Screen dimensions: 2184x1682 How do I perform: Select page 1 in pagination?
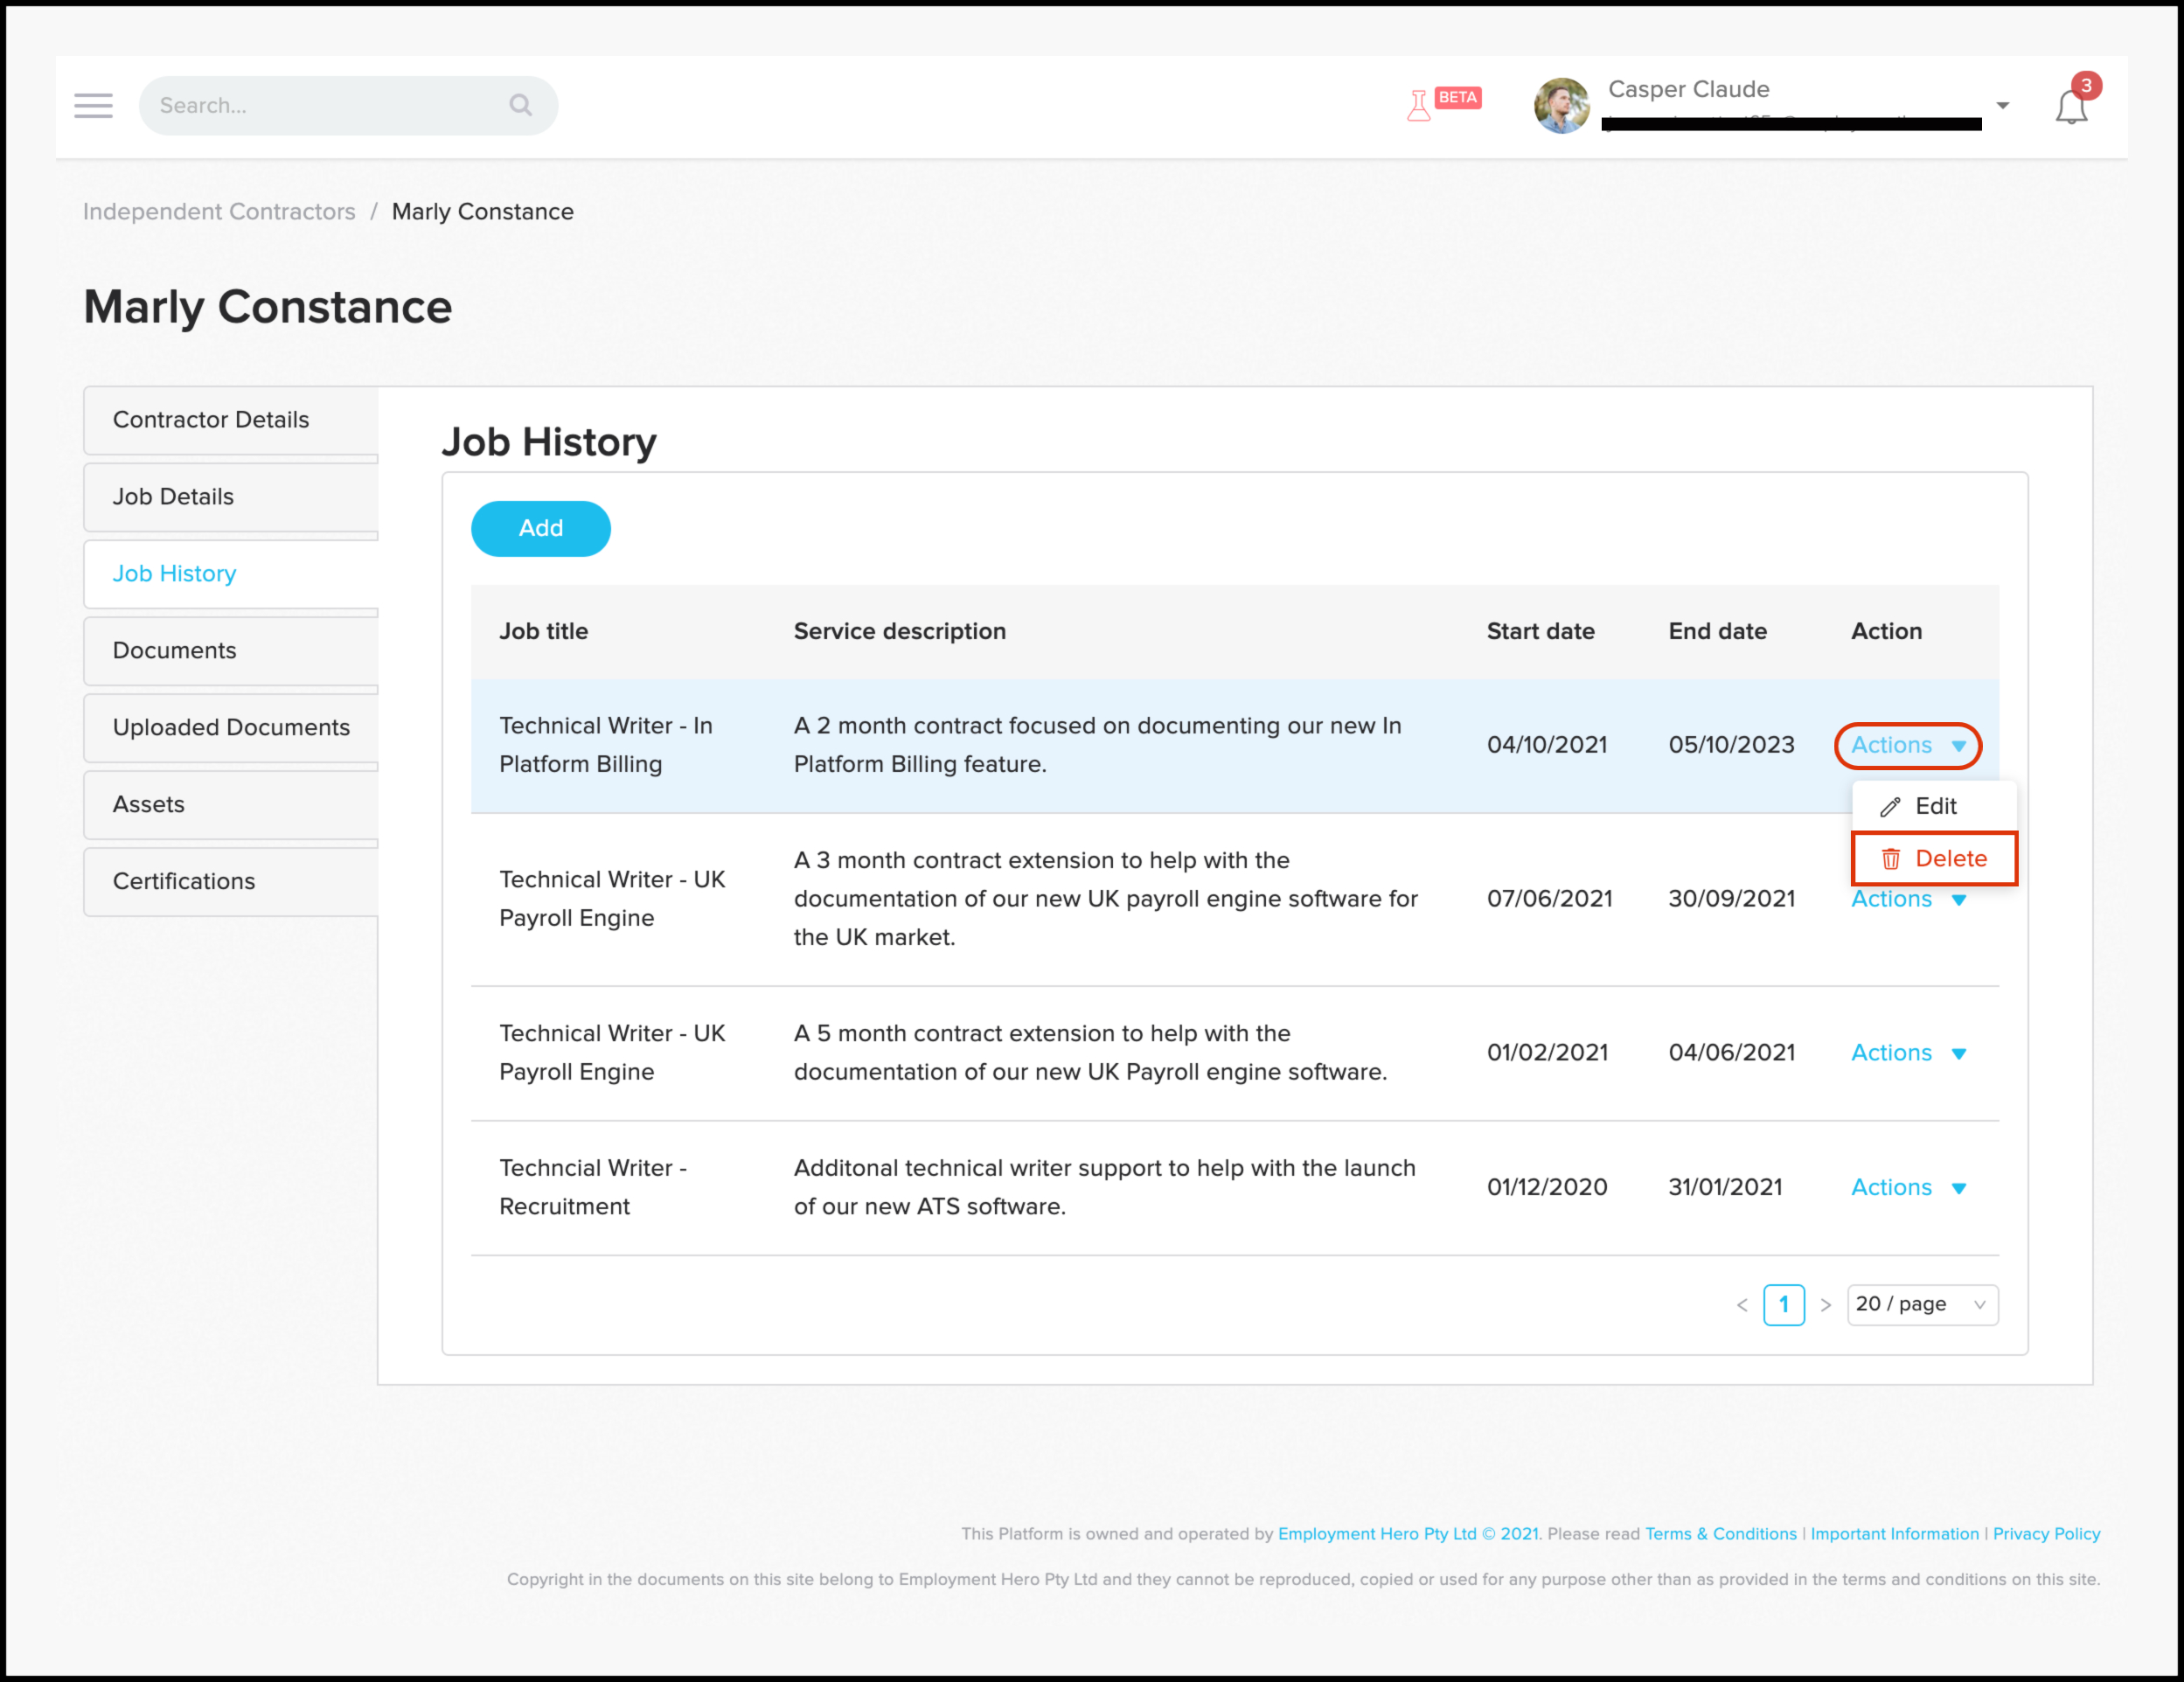(x=1783, y=1304)
